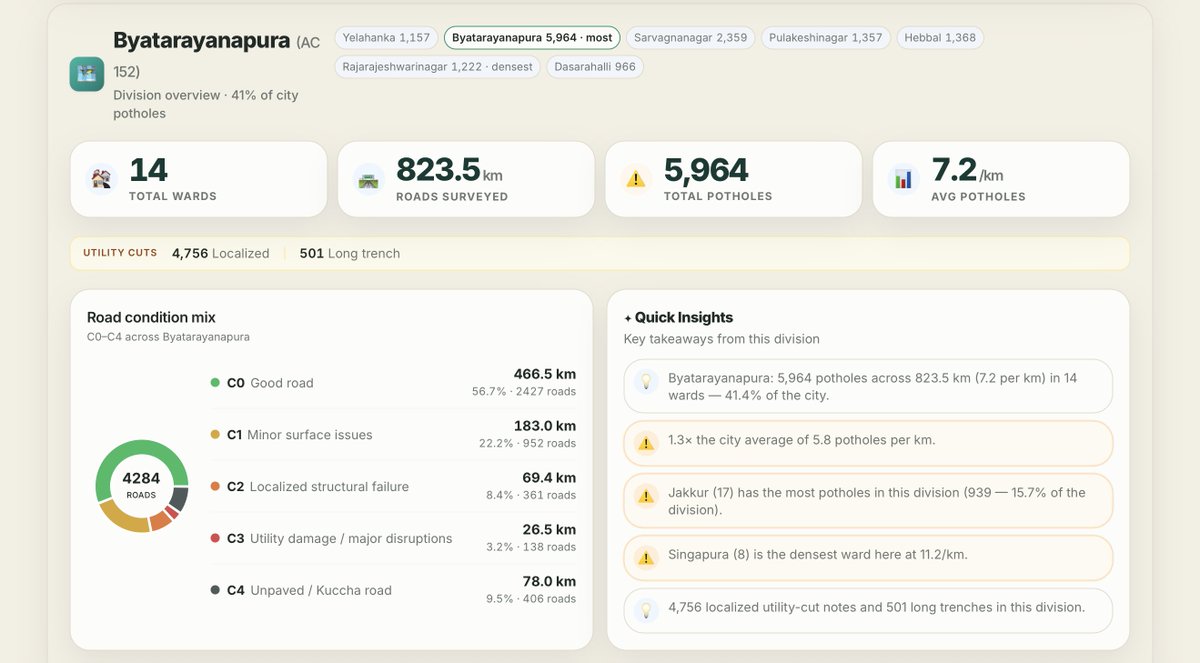Click the 56.7% · 2427 roads text
Viewport: 1200px width, 663px height.
524,392
